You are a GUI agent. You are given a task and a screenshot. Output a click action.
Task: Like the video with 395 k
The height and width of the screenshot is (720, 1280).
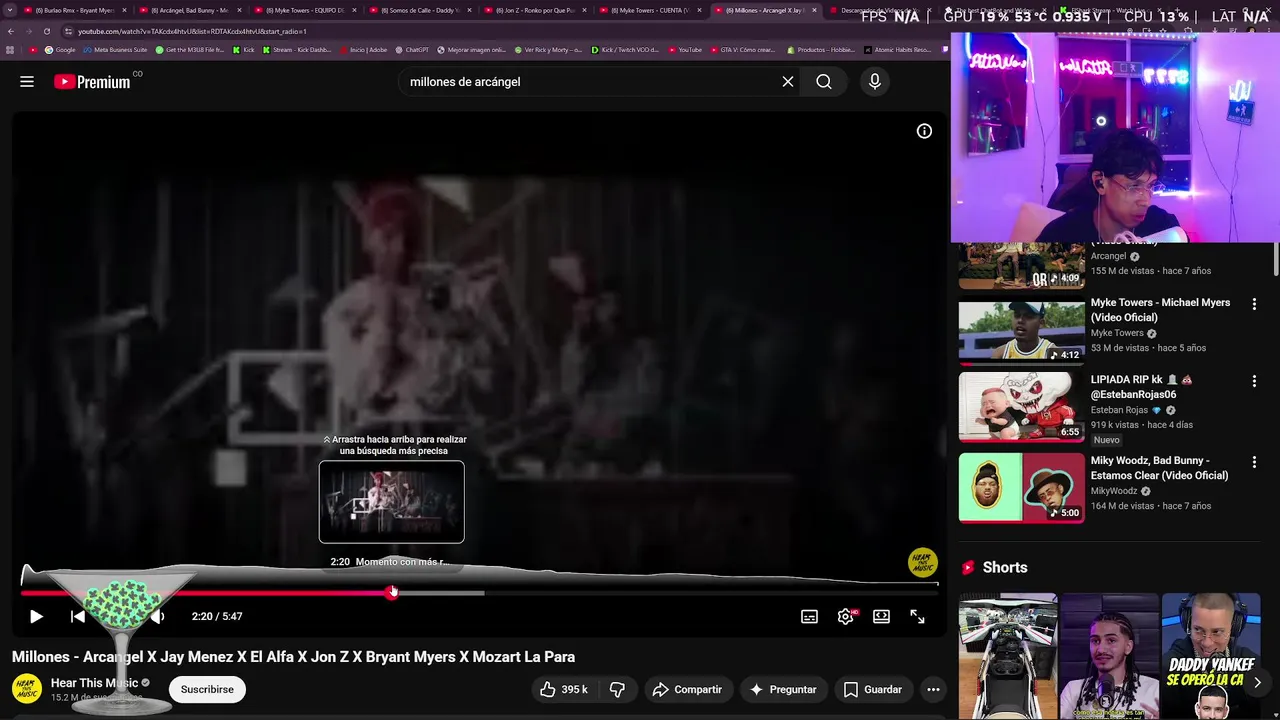(563, 689)
